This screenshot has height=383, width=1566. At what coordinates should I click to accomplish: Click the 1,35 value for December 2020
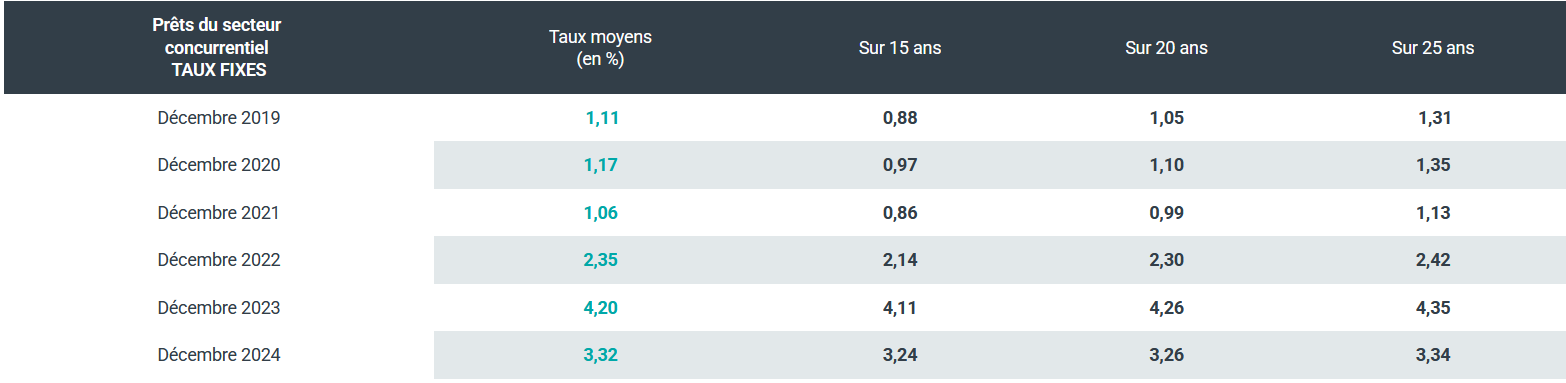1434,165
